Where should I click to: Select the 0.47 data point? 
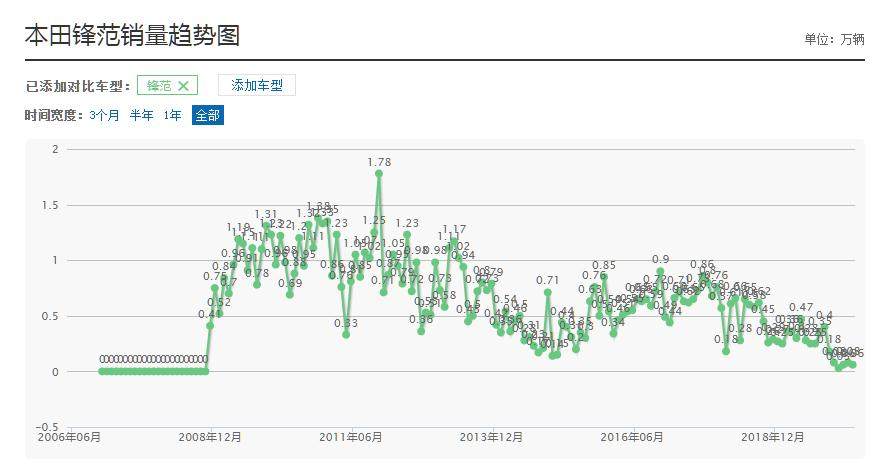(800, 319)
